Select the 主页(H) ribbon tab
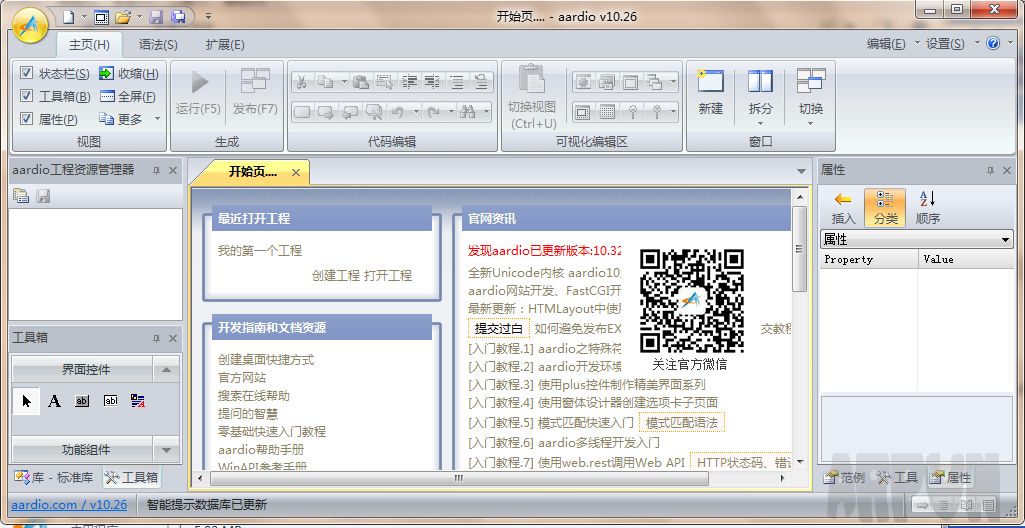 [89, 44]
